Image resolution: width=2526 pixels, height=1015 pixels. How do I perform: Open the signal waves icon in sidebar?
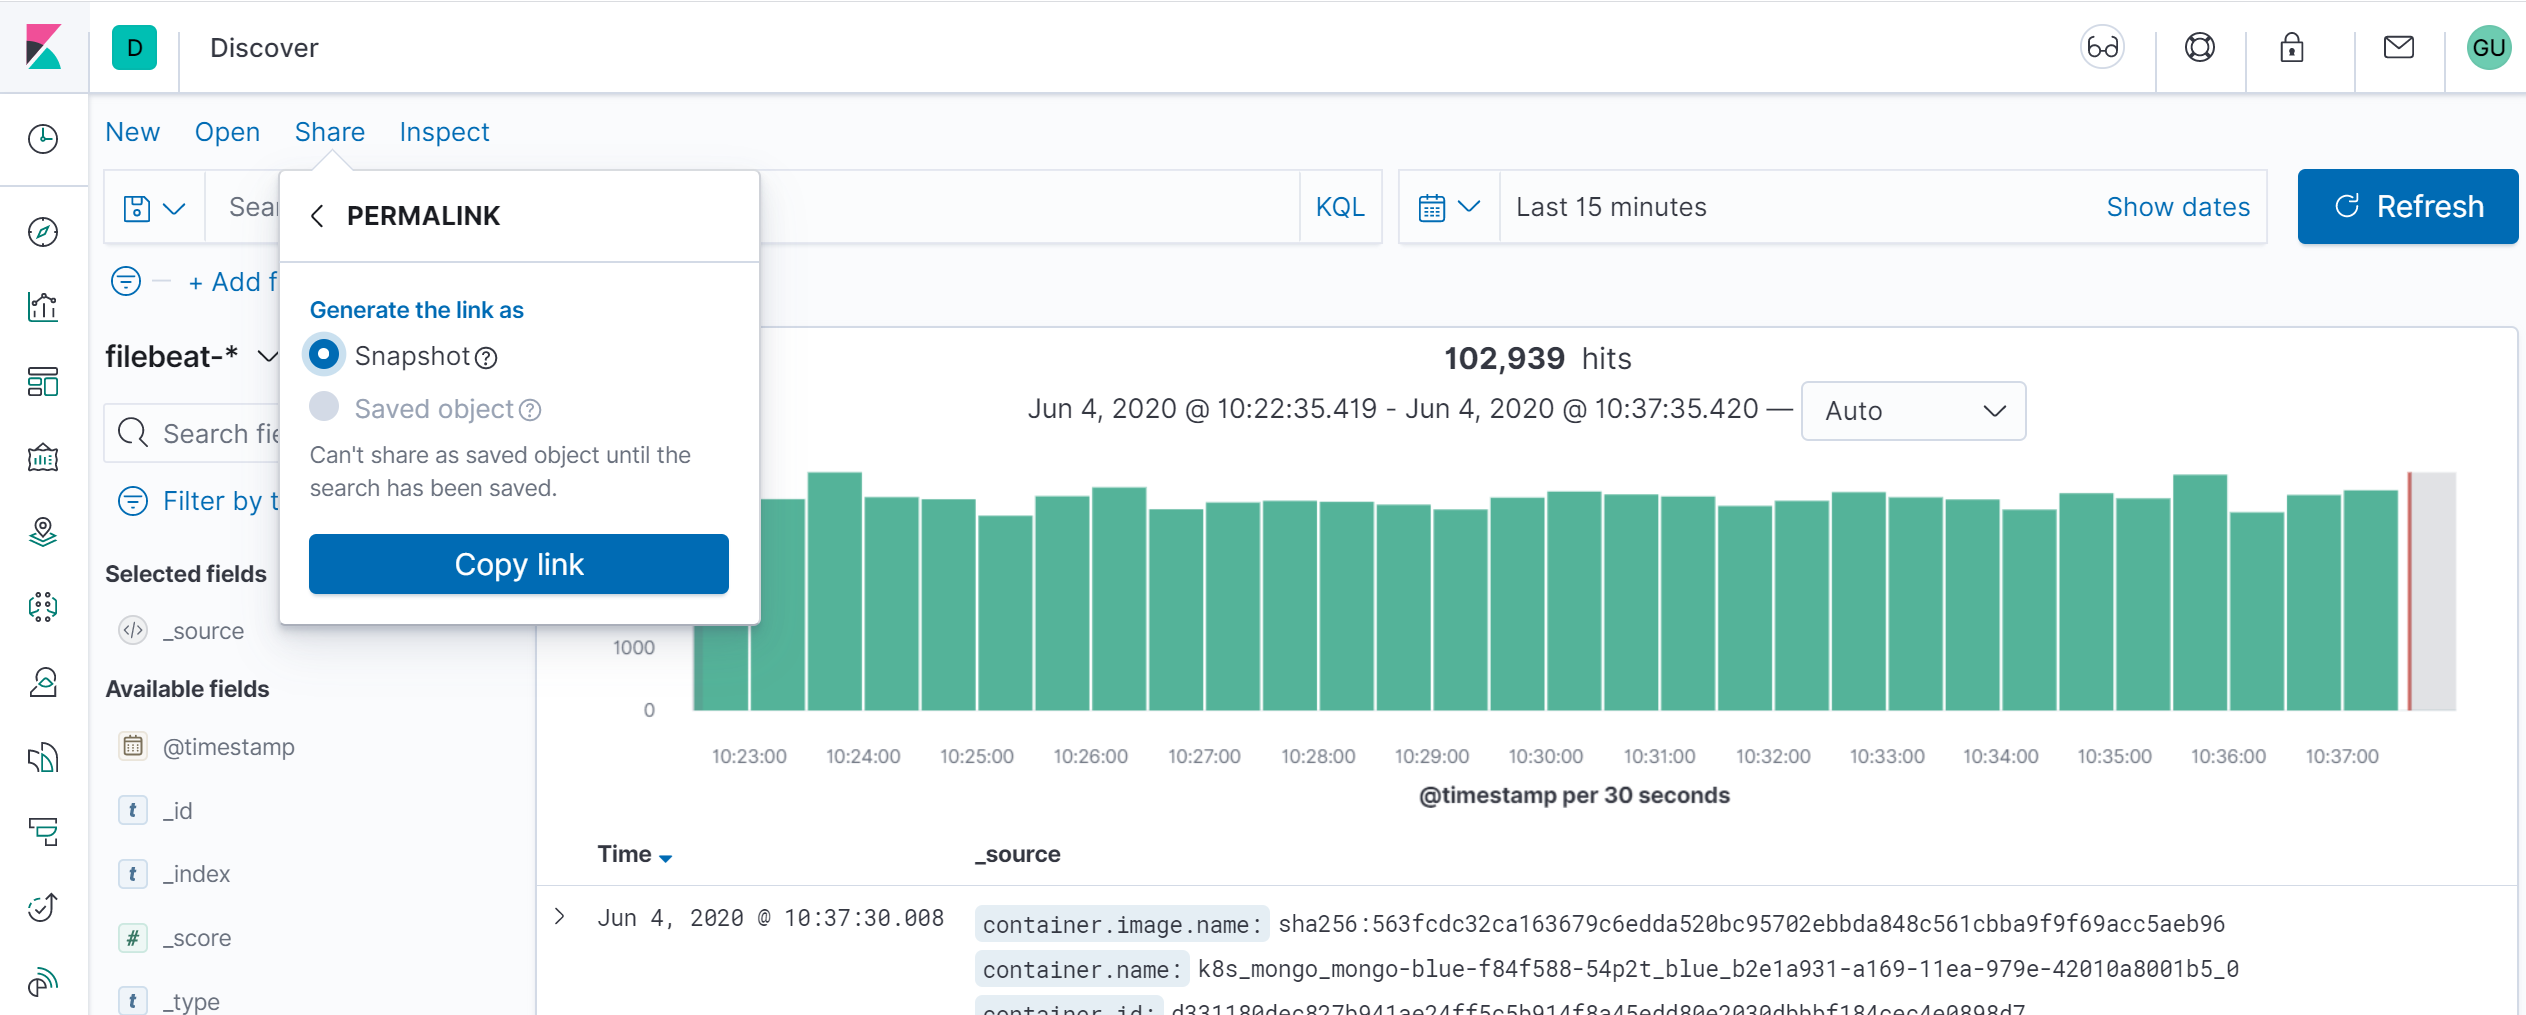tap(43, 982)
